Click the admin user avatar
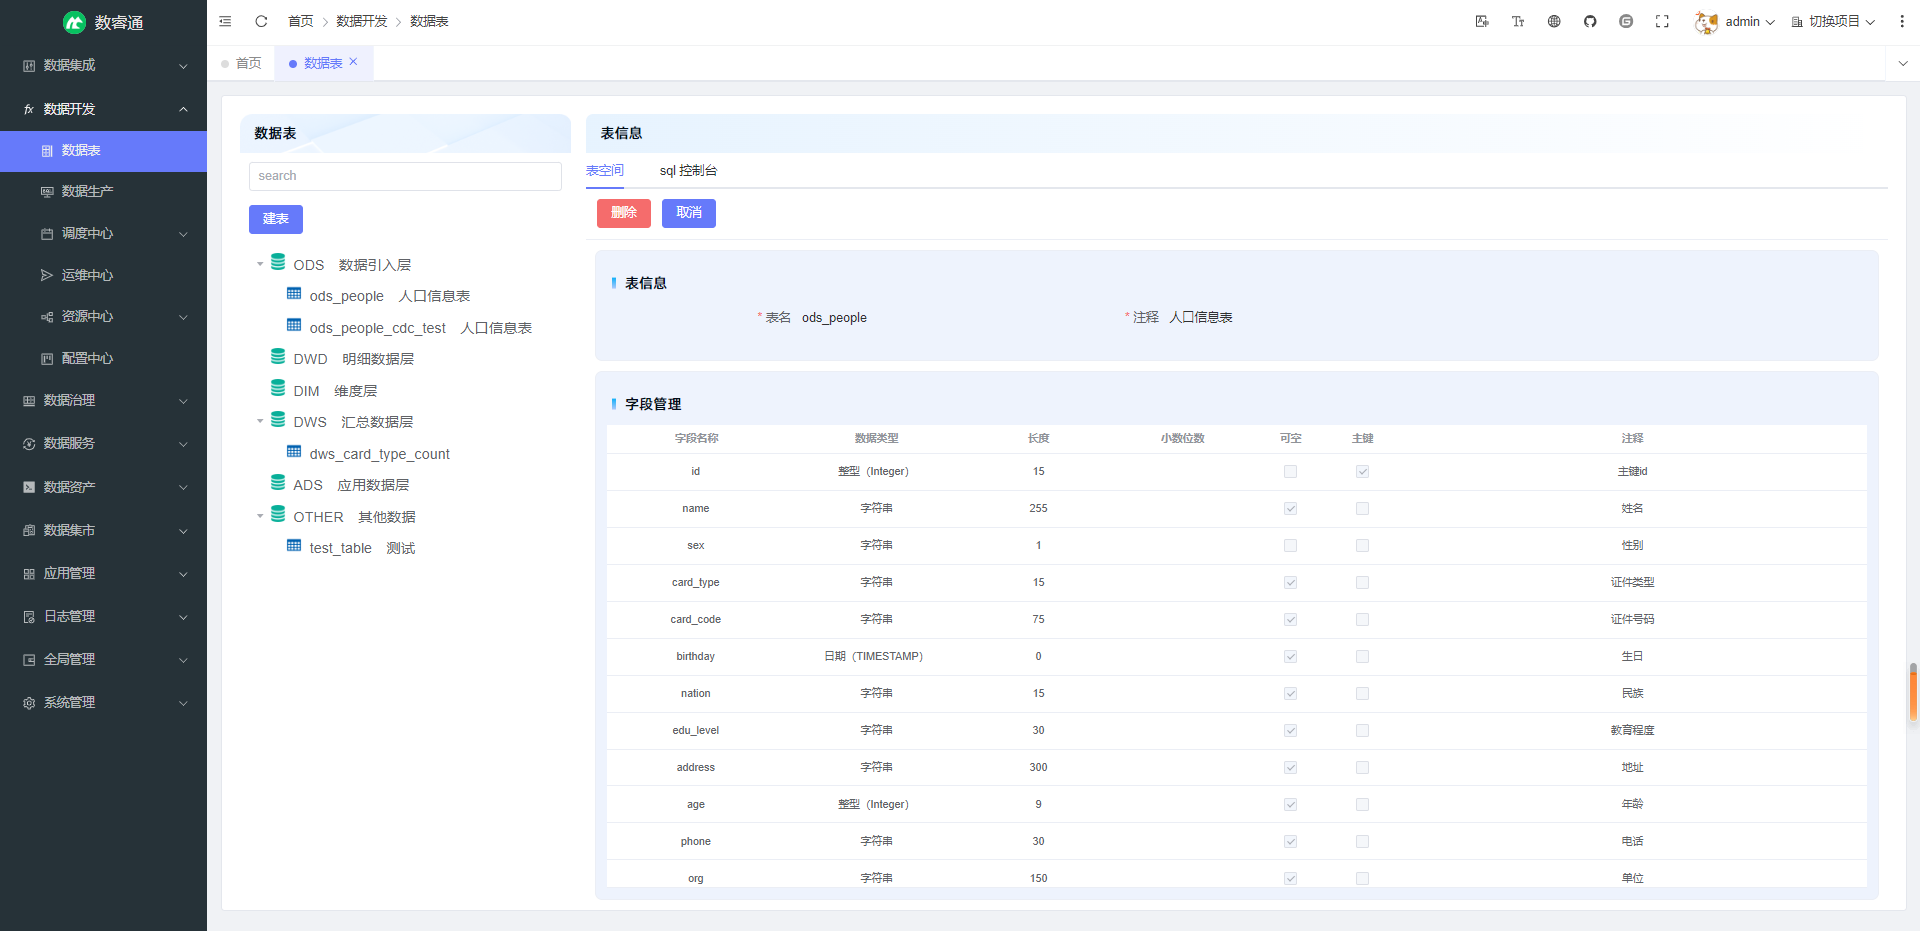 pyautogui.click(x=1706, y=22)
